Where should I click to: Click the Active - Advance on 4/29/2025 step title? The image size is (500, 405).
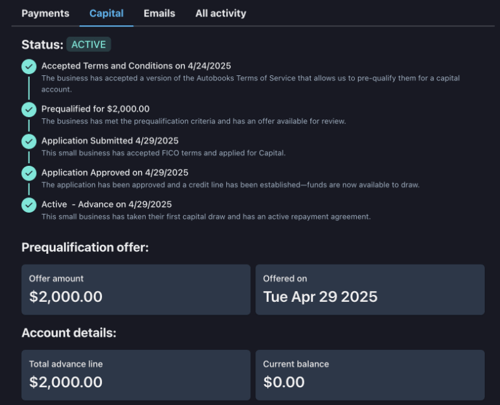click(x=107, y=204)
